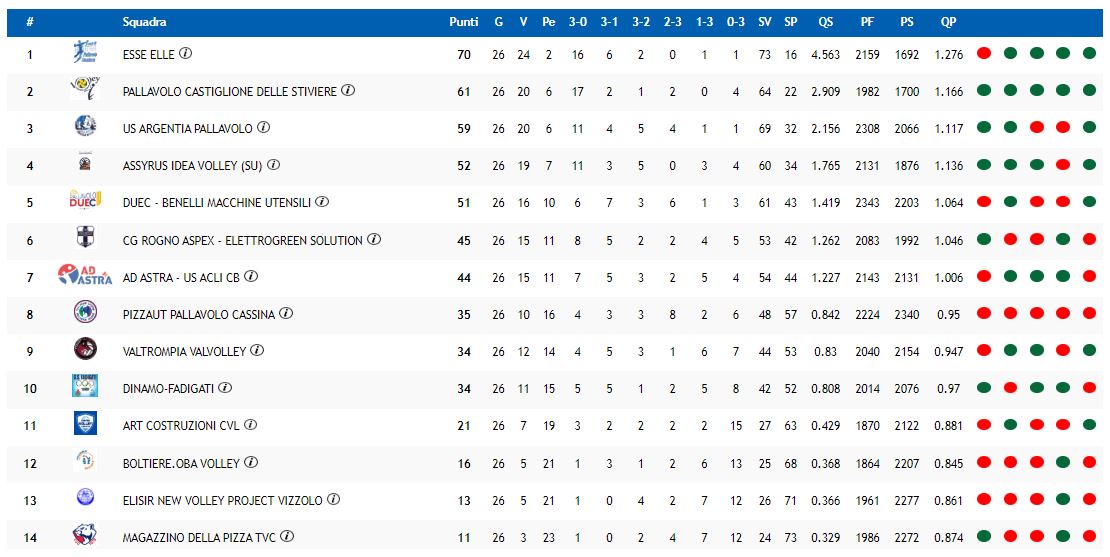Screen dimensions: 1110x557
Task: Click ESSE ELLE's first red result dot
Action: (984, 52)
